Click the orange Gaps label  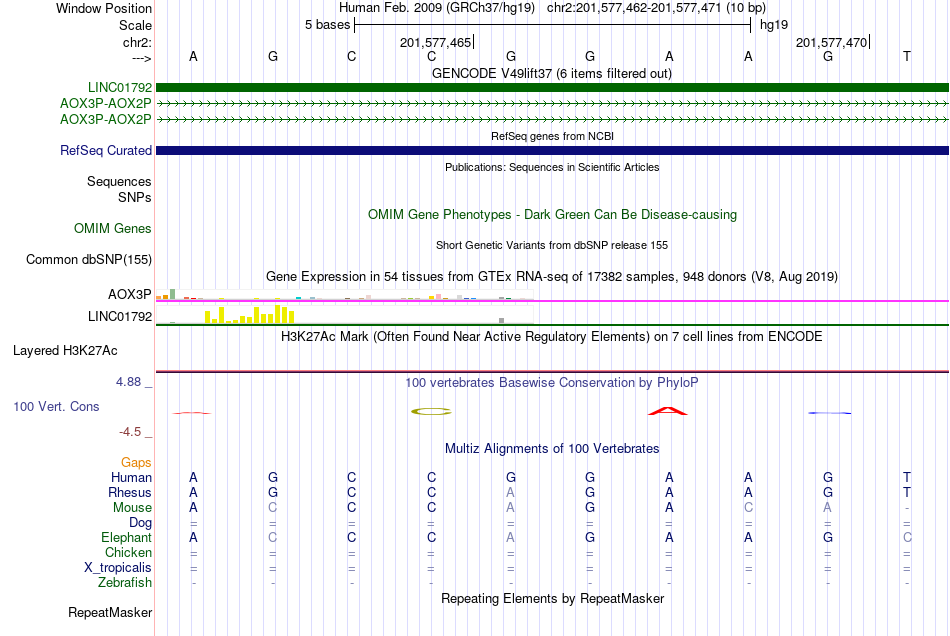pos(136,463)
